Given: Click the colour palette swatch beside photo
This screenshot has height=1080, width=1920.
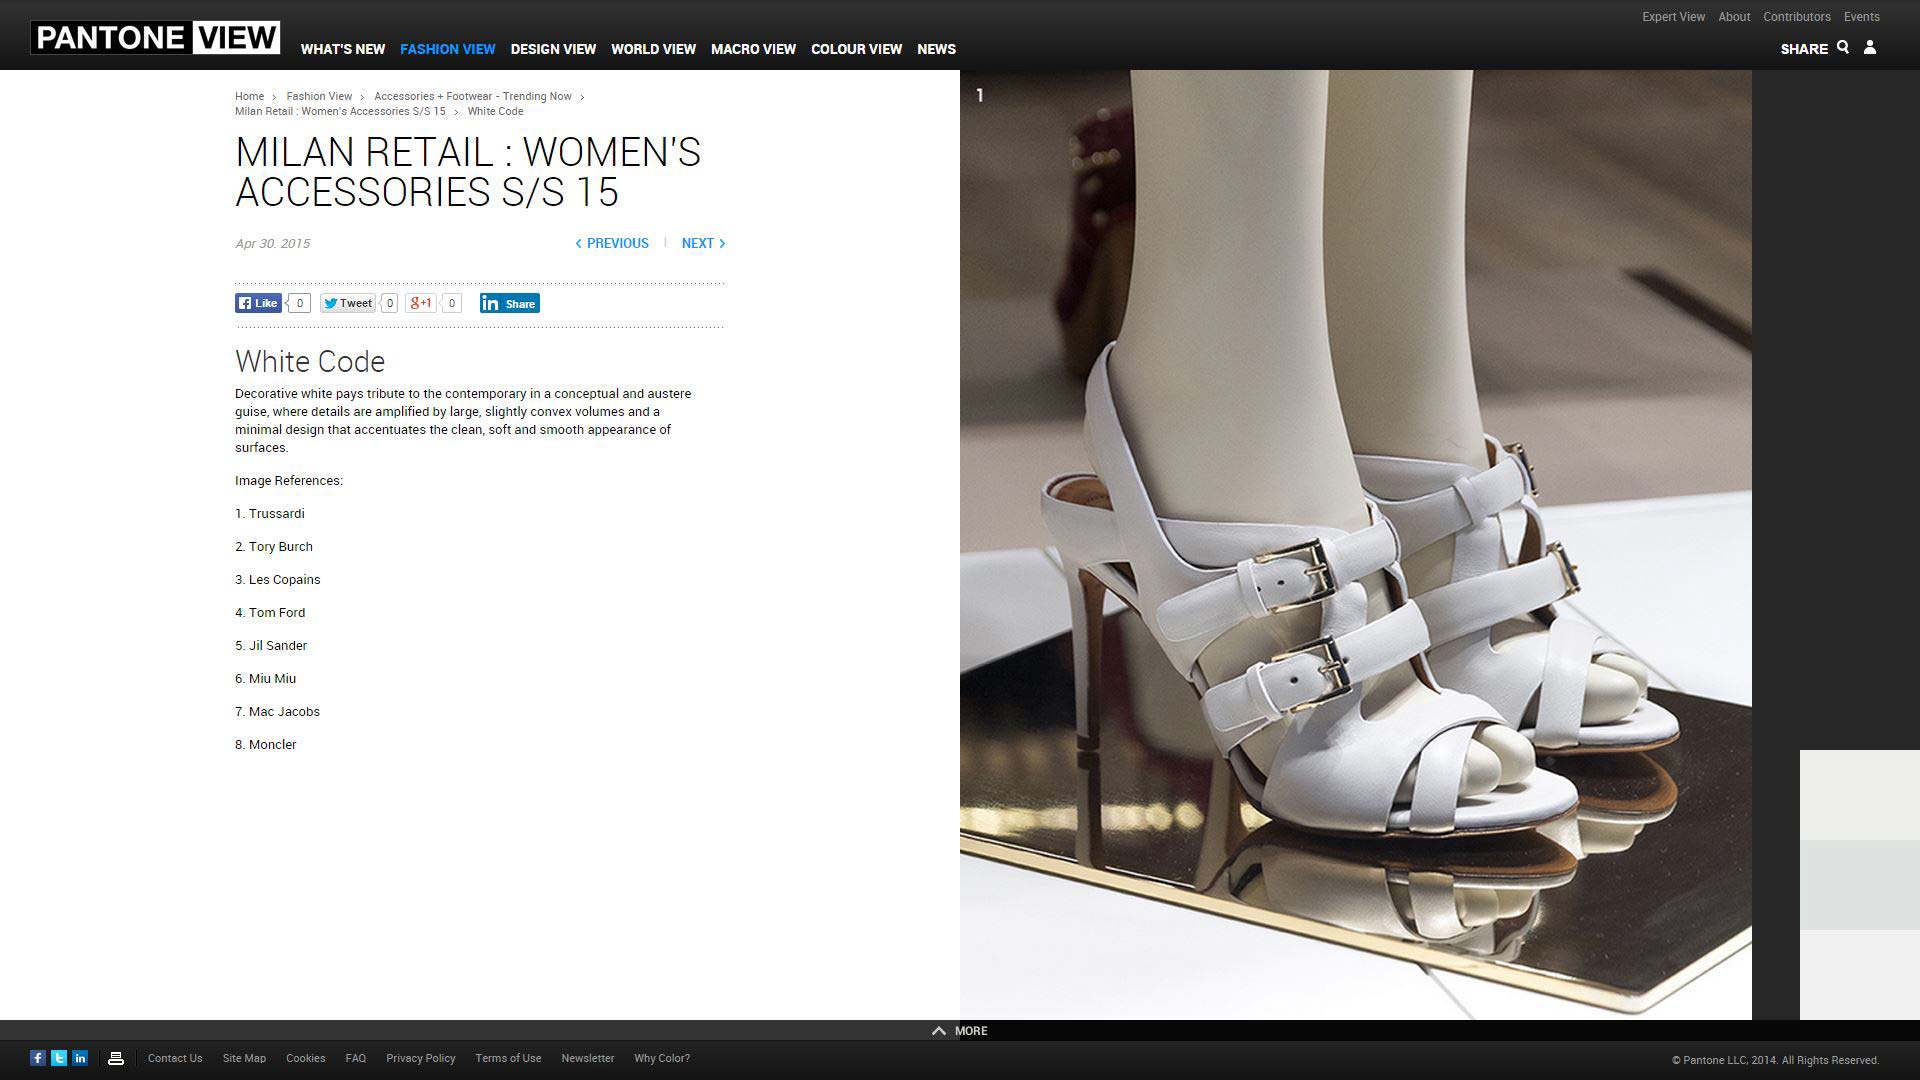Looking at the screenshot, I should tap(1860, 885).
